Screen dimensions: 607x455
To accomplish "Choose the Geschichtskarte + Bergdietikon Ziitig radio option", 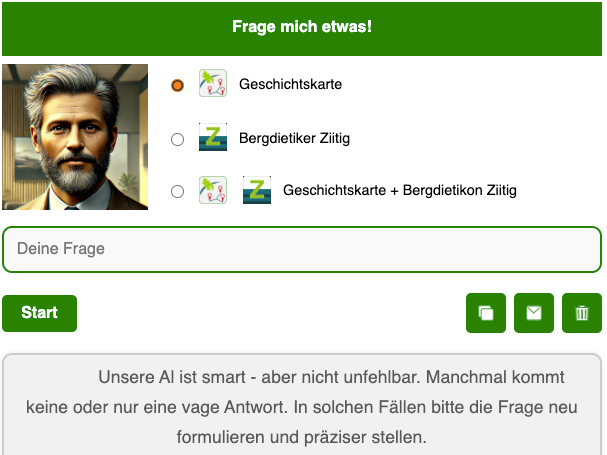I will [178, 191].
